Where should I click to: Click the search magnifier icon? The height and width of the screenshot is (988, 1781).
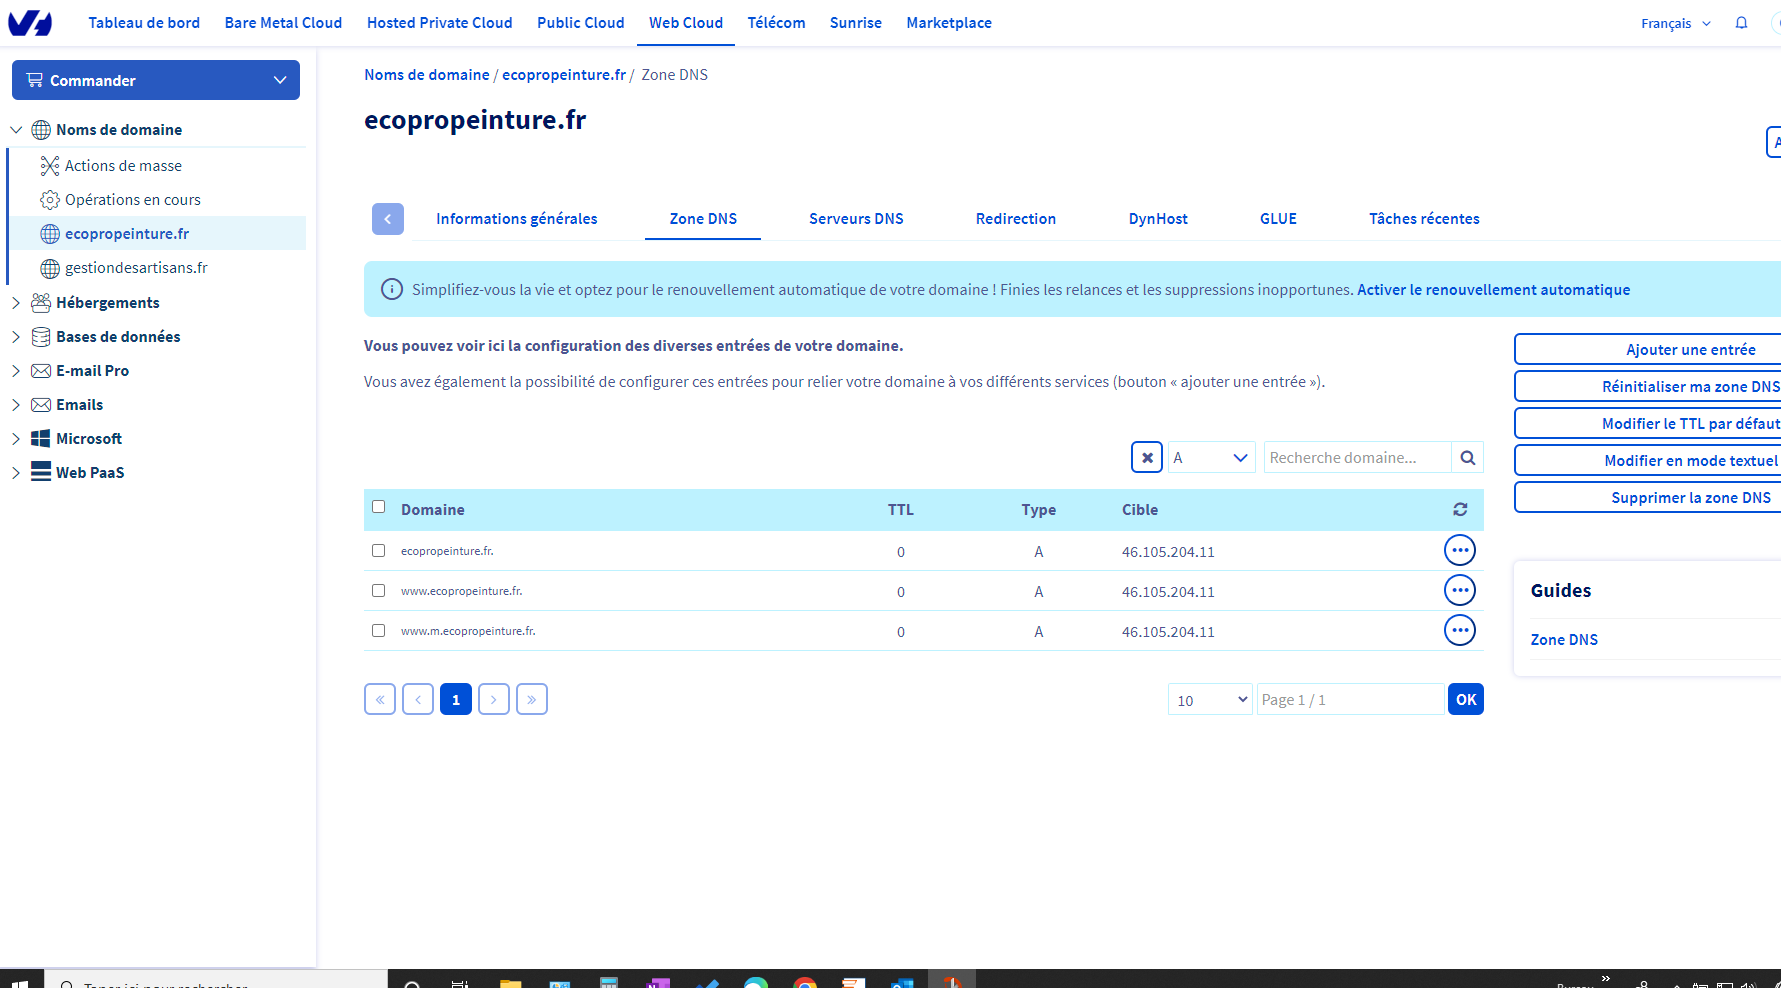(x=1467, y=458)
